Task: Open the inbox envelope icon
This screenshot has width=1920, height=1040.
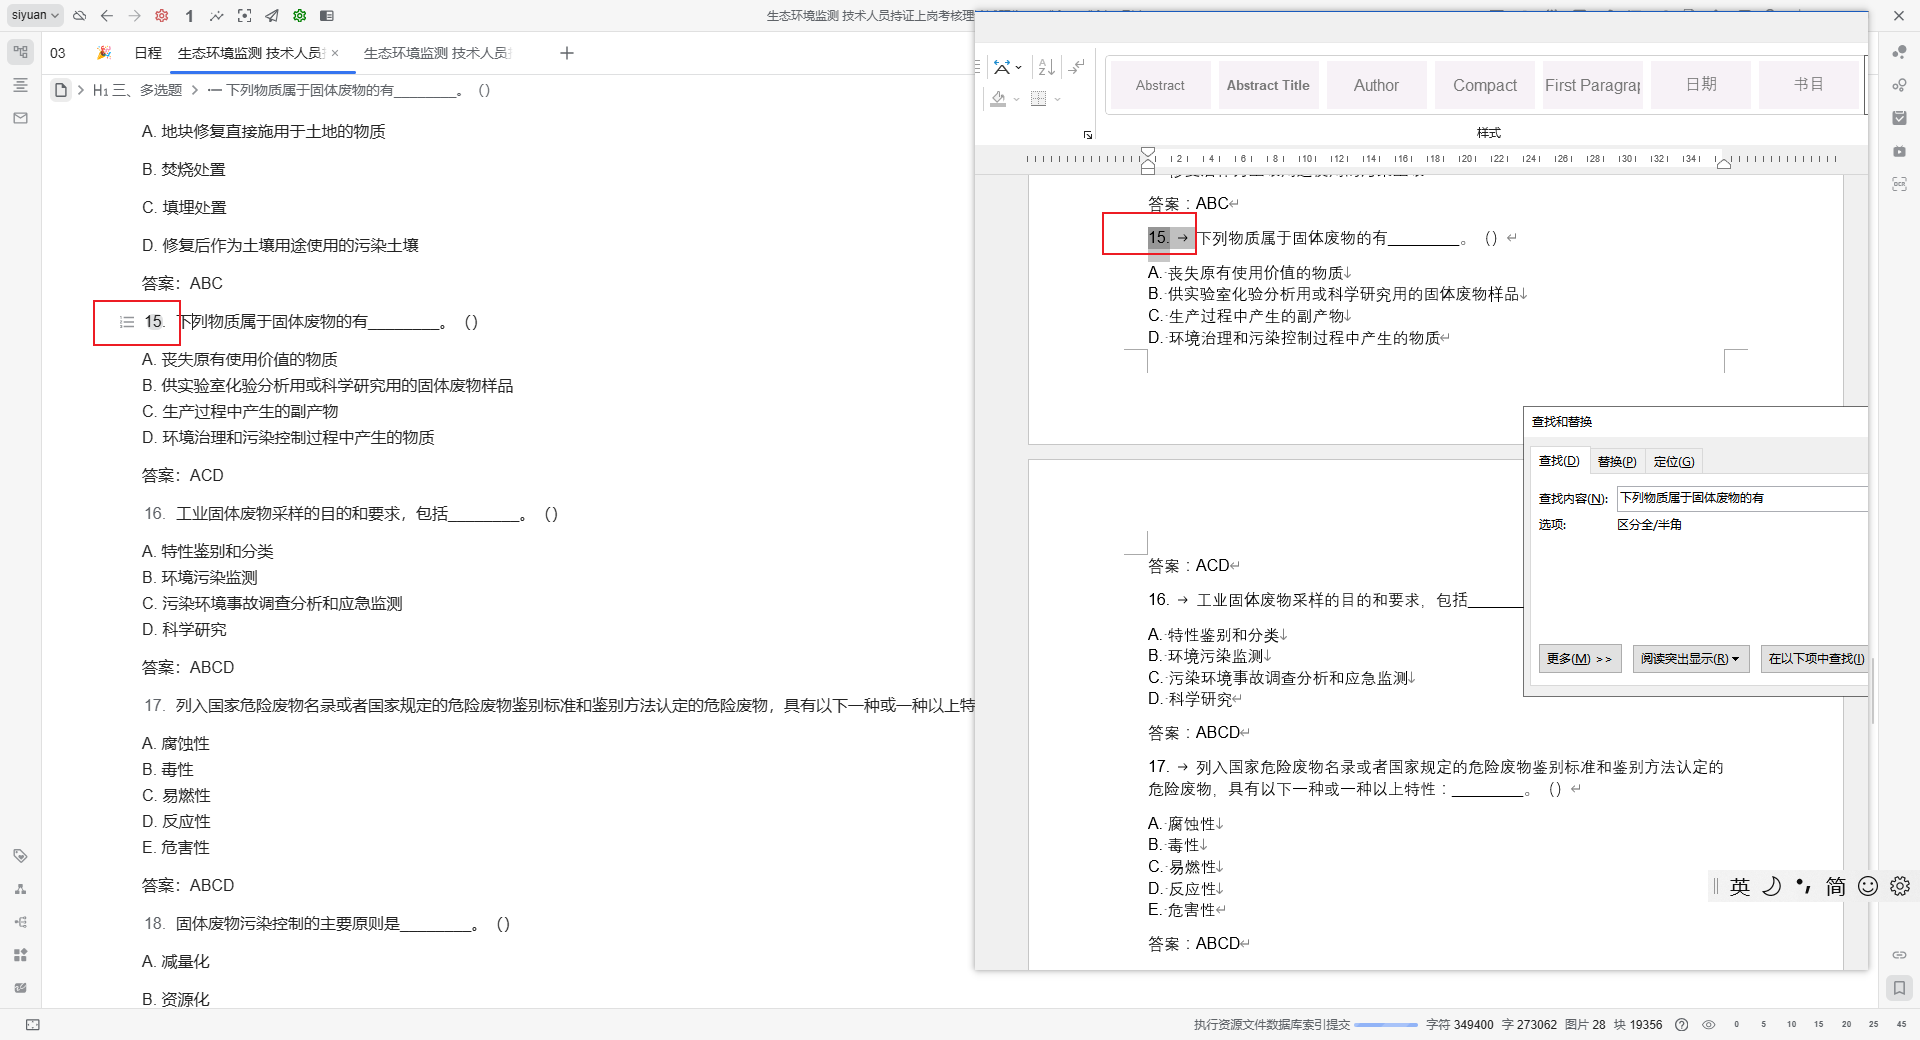Action: 20,118
